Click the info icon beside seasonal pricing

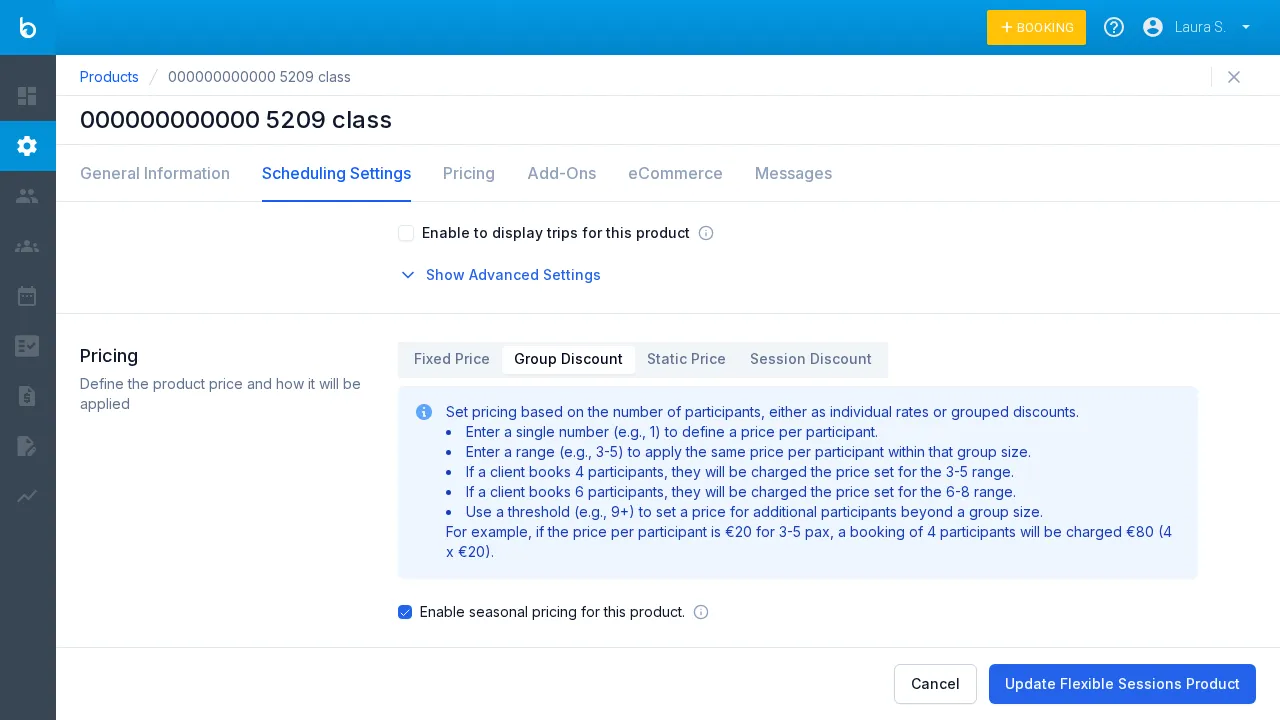701,612
